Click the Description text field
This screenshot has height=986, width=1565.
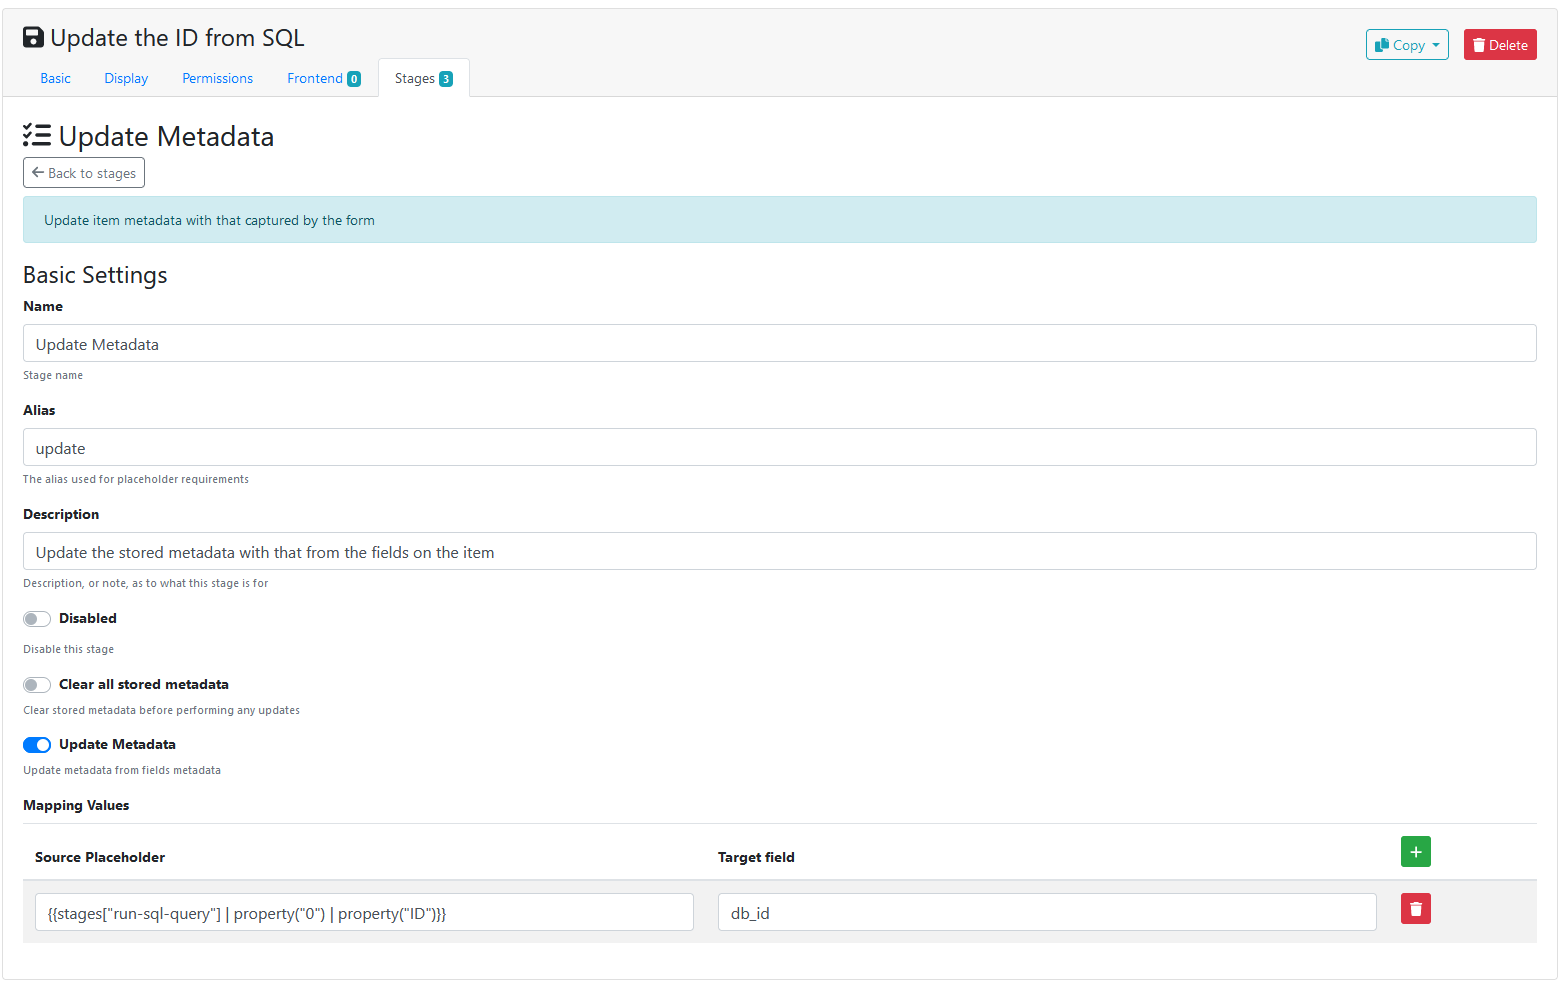tap(779, 552)
